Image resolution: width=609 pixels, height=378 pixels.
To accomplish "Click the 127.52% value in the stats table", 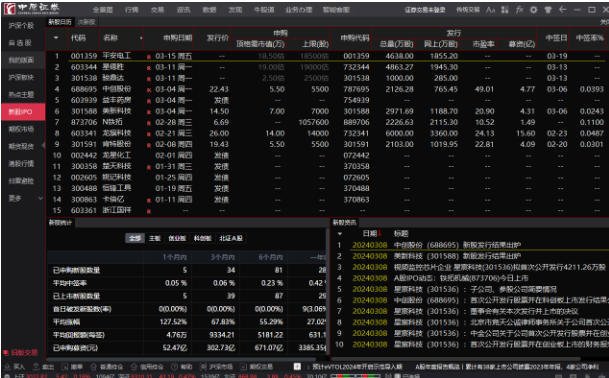I will click(x=173, y=322).
